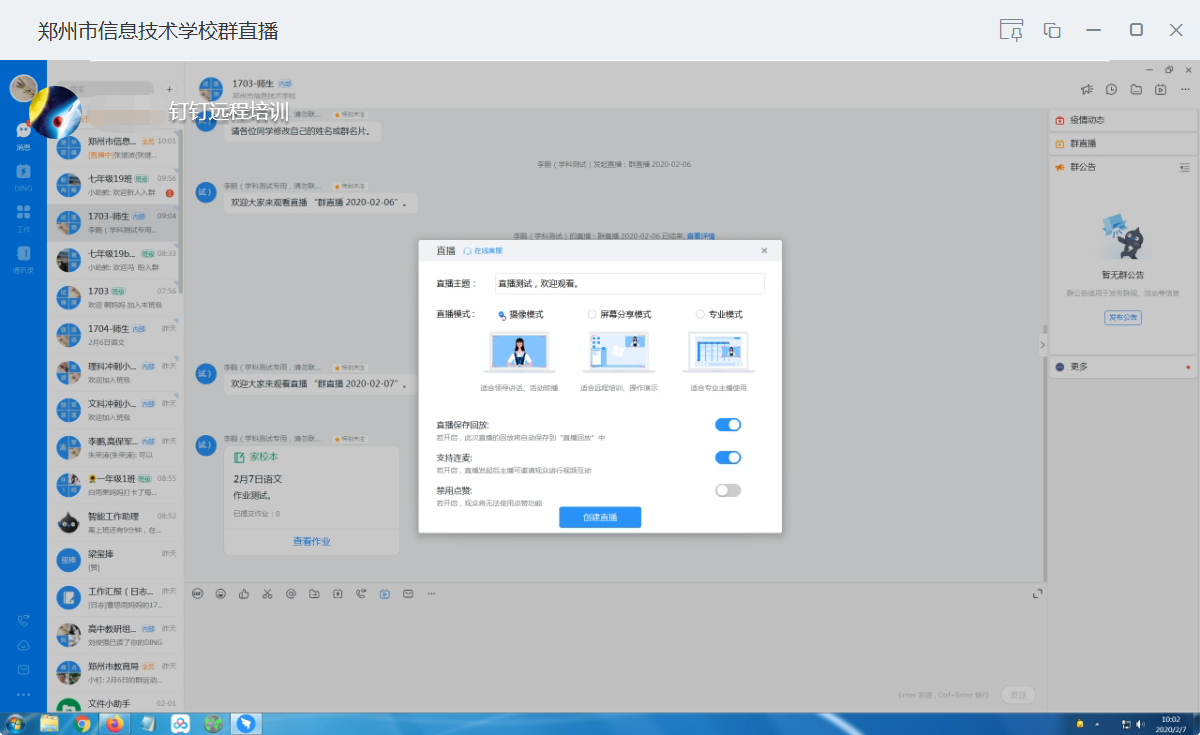
Task: Click the phone call icon in the bottom sidebar
Action: [x=23, y=620]
